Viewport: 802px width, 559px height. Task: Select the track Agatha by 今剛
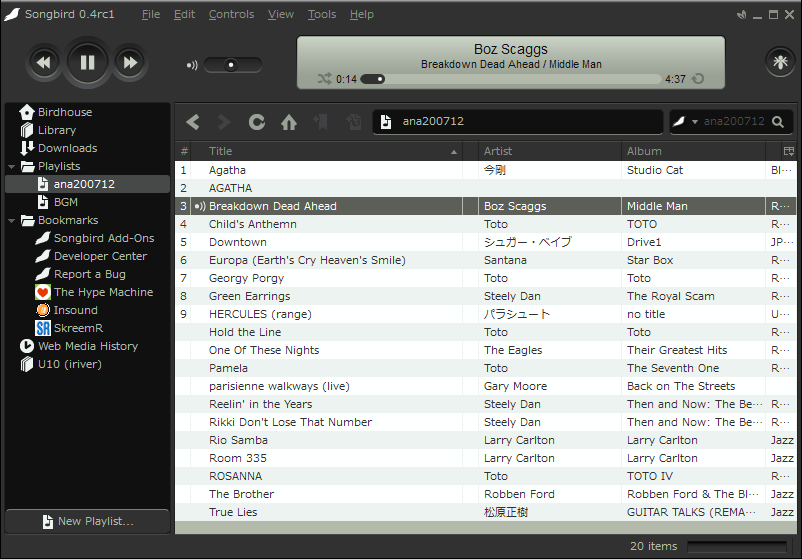[x=485, y=170]
